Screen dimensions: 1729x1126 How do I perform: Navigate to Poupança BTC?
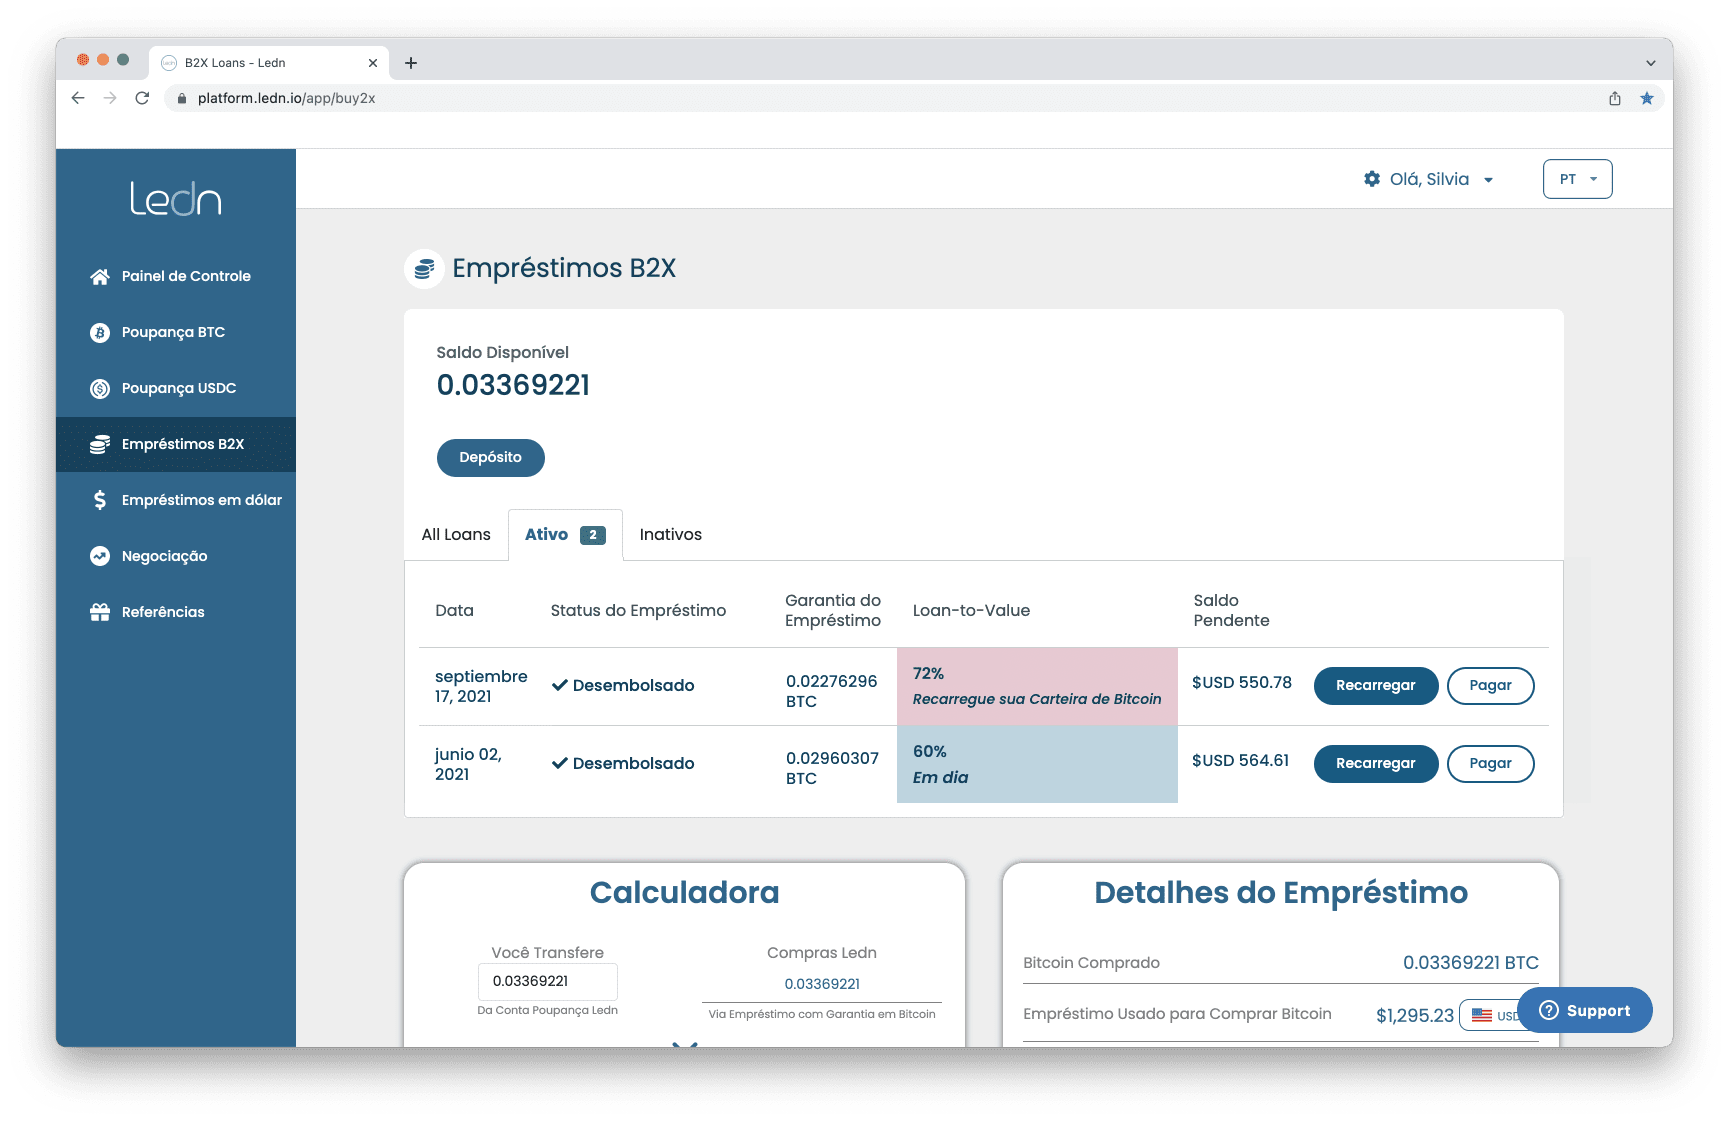(176, 333)
